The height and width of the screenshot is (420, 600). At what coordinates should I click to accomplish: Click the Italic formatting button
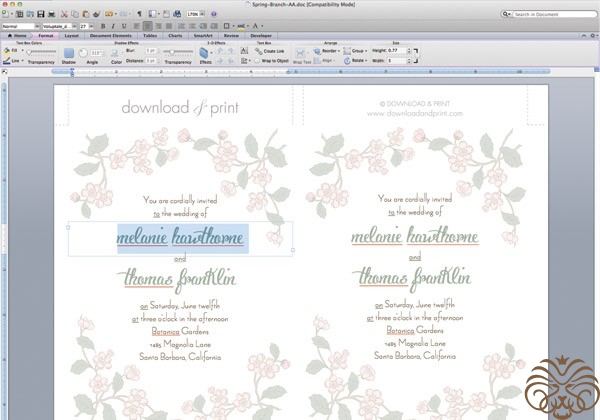click(112, 26)
